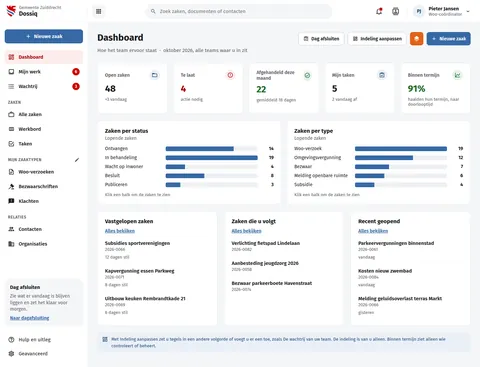This screenshot has height=367, width=480.
Task: Click the Wachtrij list icon
Action: pyautogui.click(x=11, y=86)
